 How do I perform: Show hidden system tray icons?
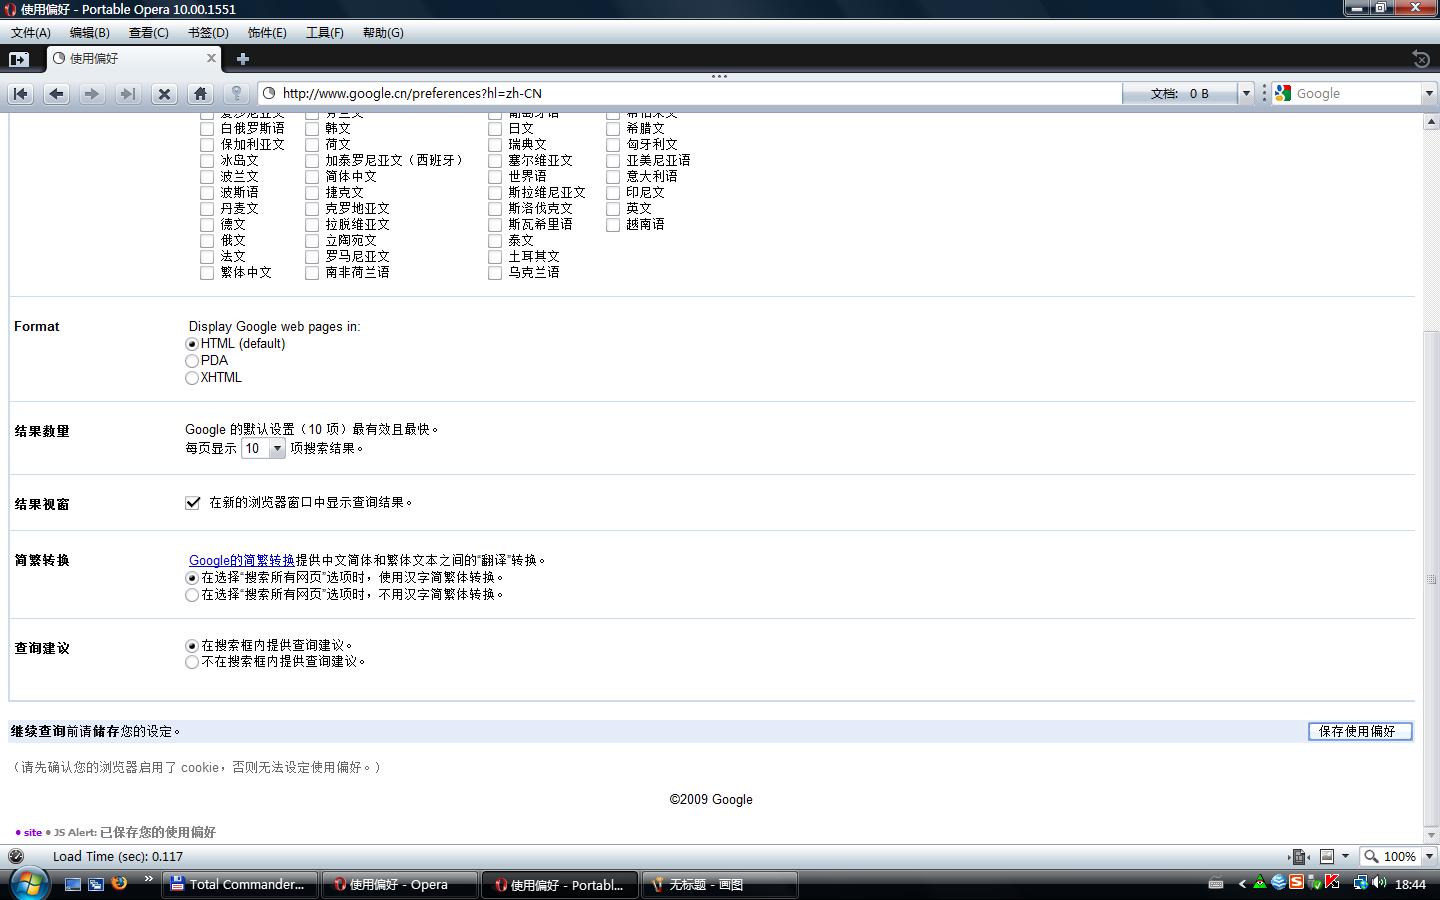click(1242, 884)
